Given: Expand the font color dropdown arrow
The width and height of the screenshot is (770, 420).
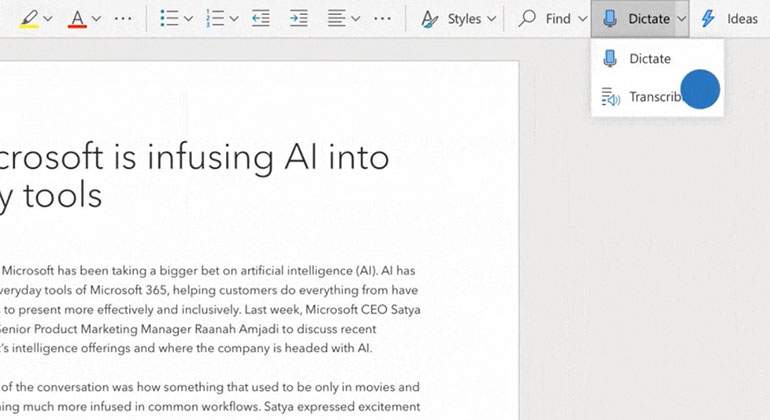Looking at the screenshot, I should pyautogui.click(x=96, y=19).
